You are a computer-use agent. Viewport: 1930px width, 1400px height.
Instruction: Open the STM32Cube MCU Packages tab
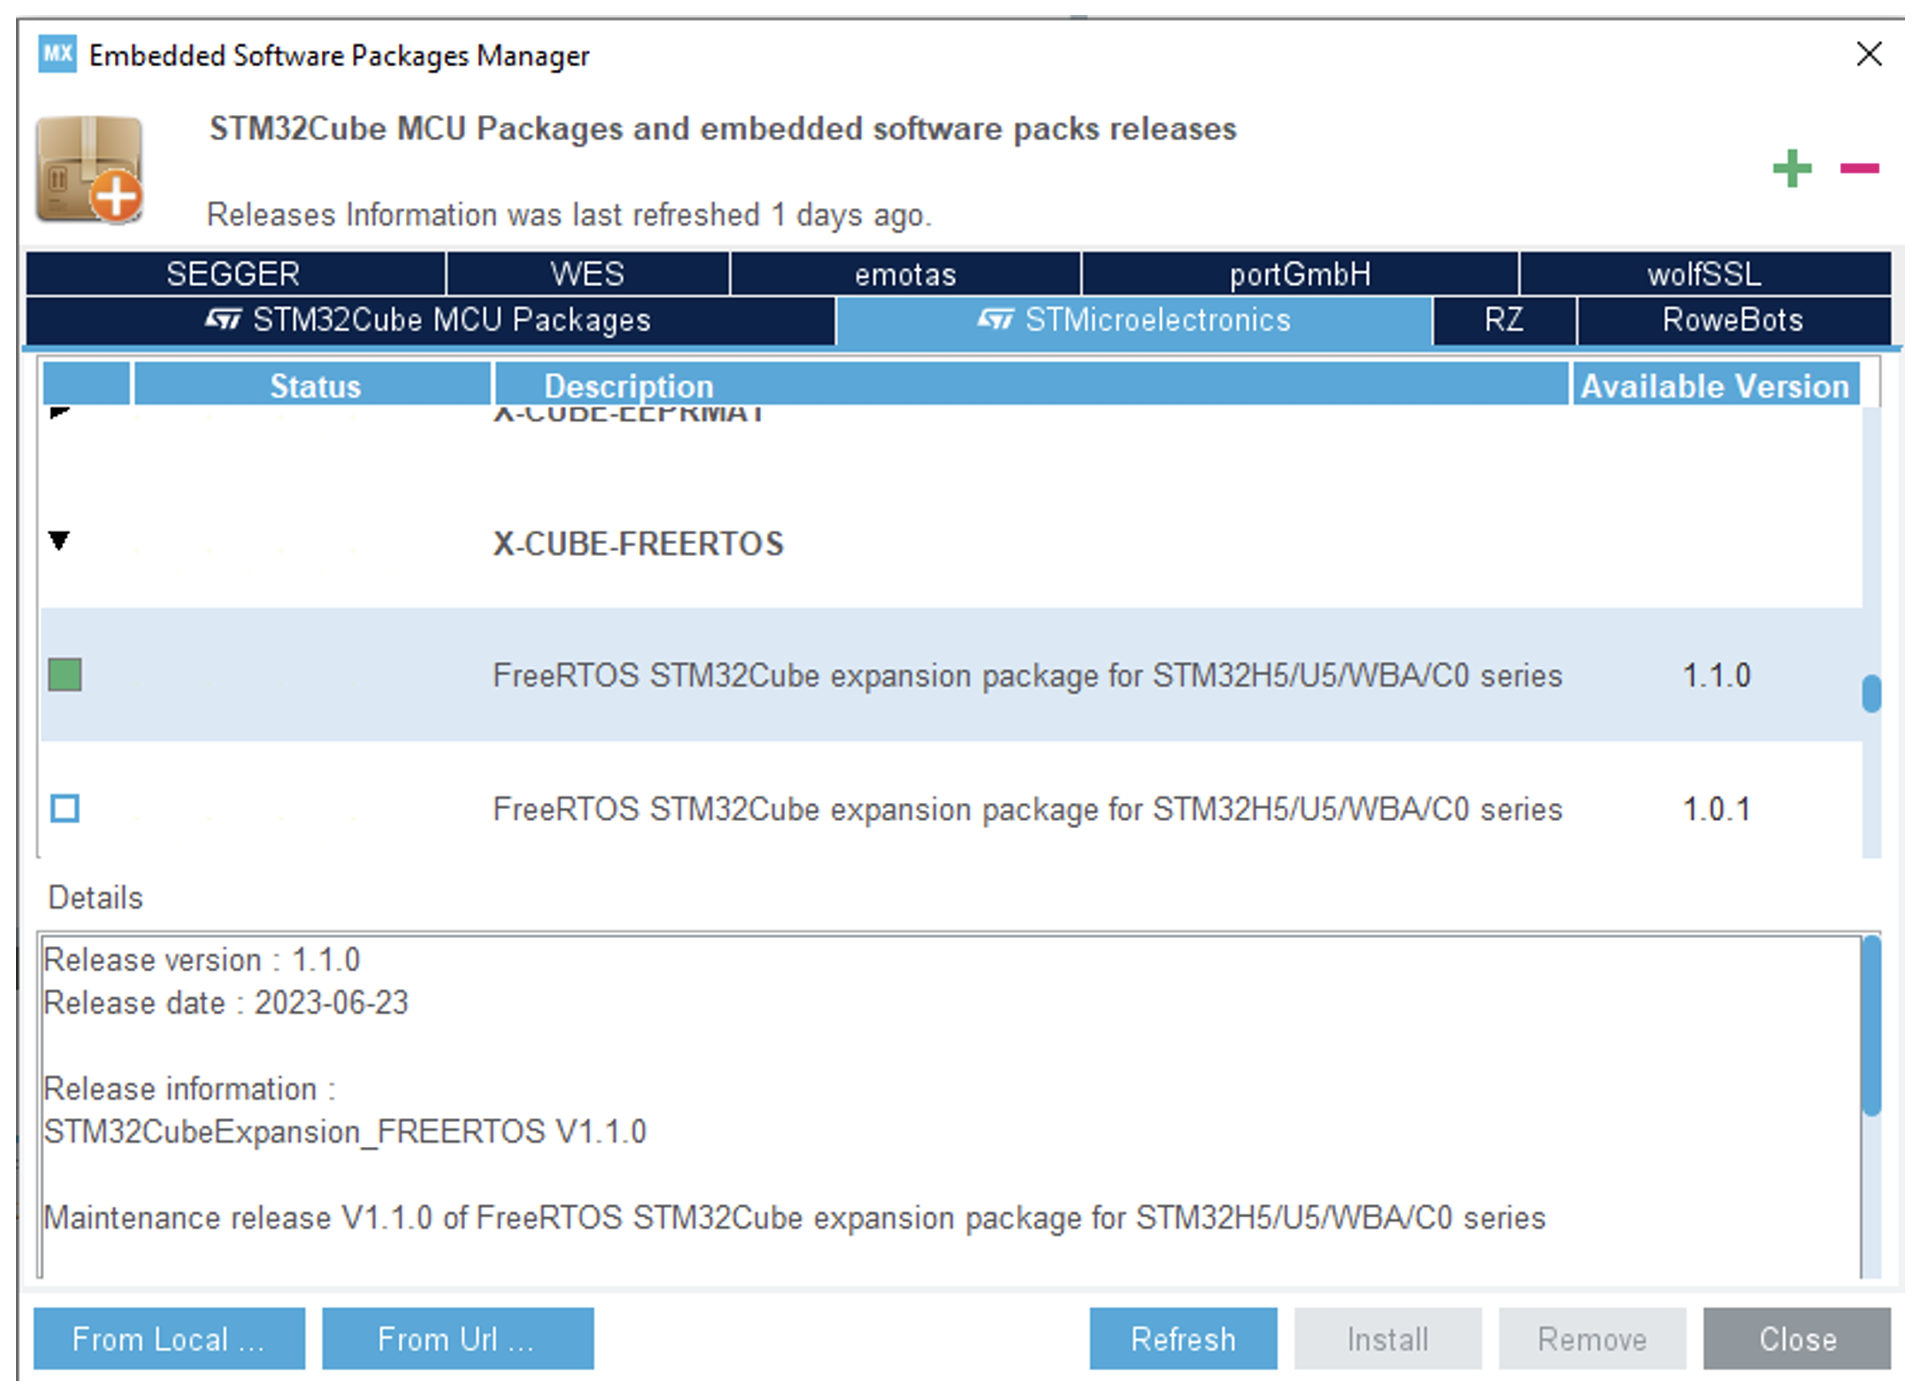430,320
